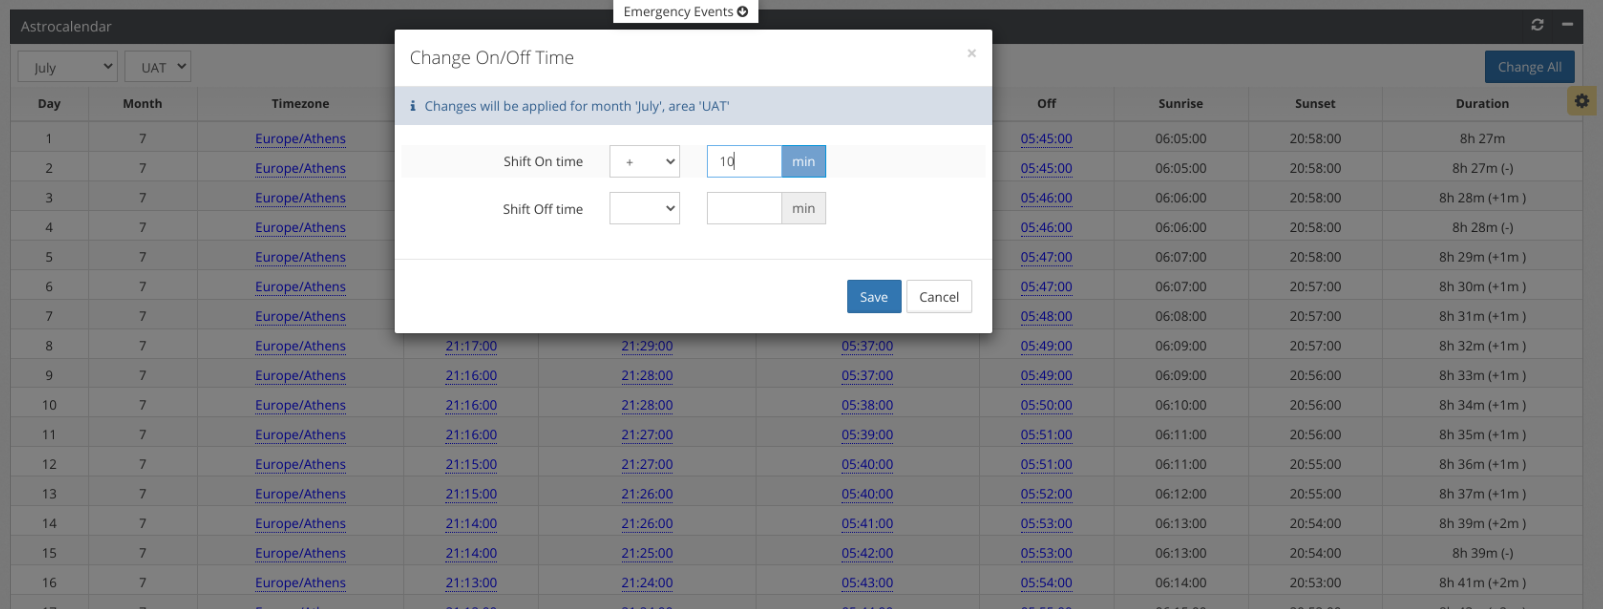The image size is (1603, 609).
Task: Expand the UAT area selector
Action: pos(158,67)
